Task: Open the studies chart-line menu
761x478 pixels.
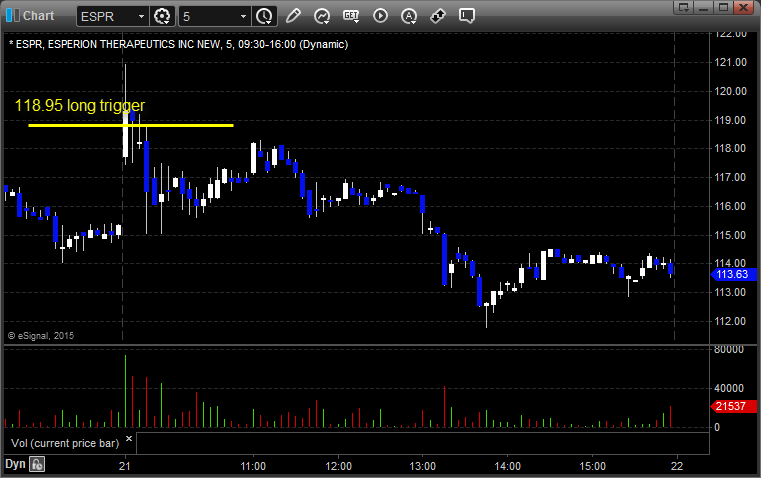Action: [322, 16]
